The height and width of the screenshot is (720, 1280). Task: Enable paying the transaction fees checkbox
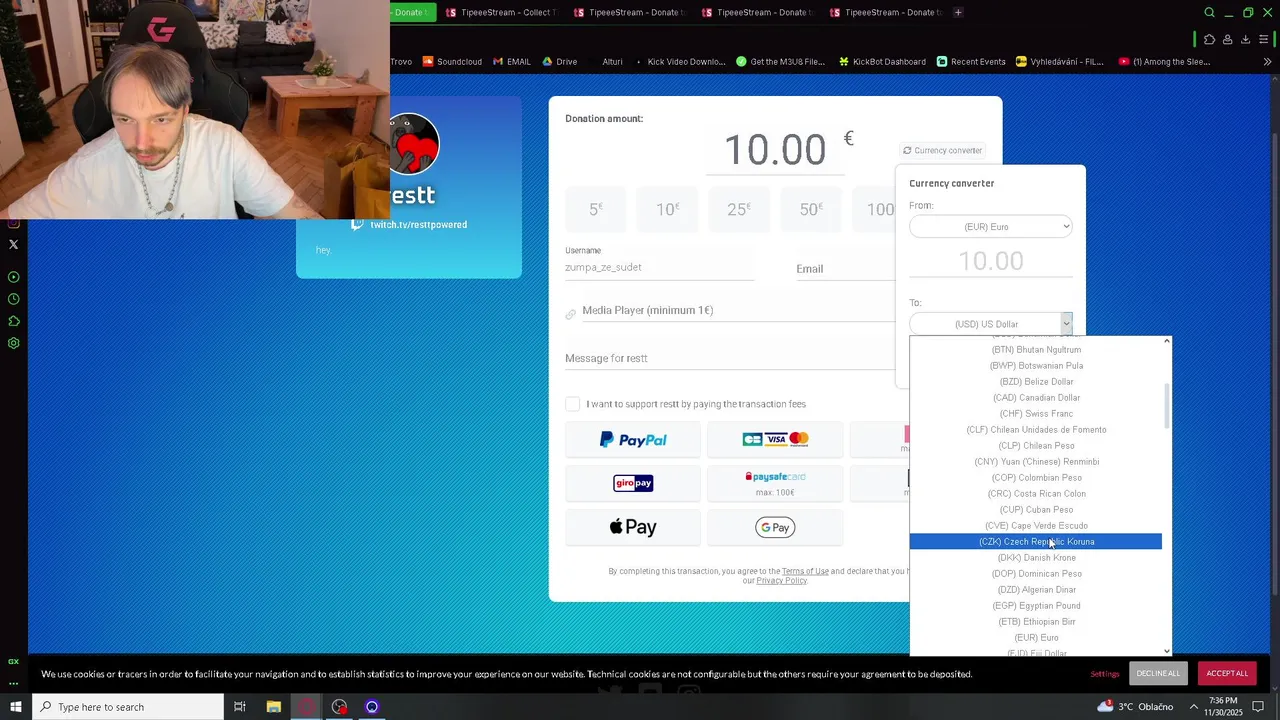(x=572, y=403)
